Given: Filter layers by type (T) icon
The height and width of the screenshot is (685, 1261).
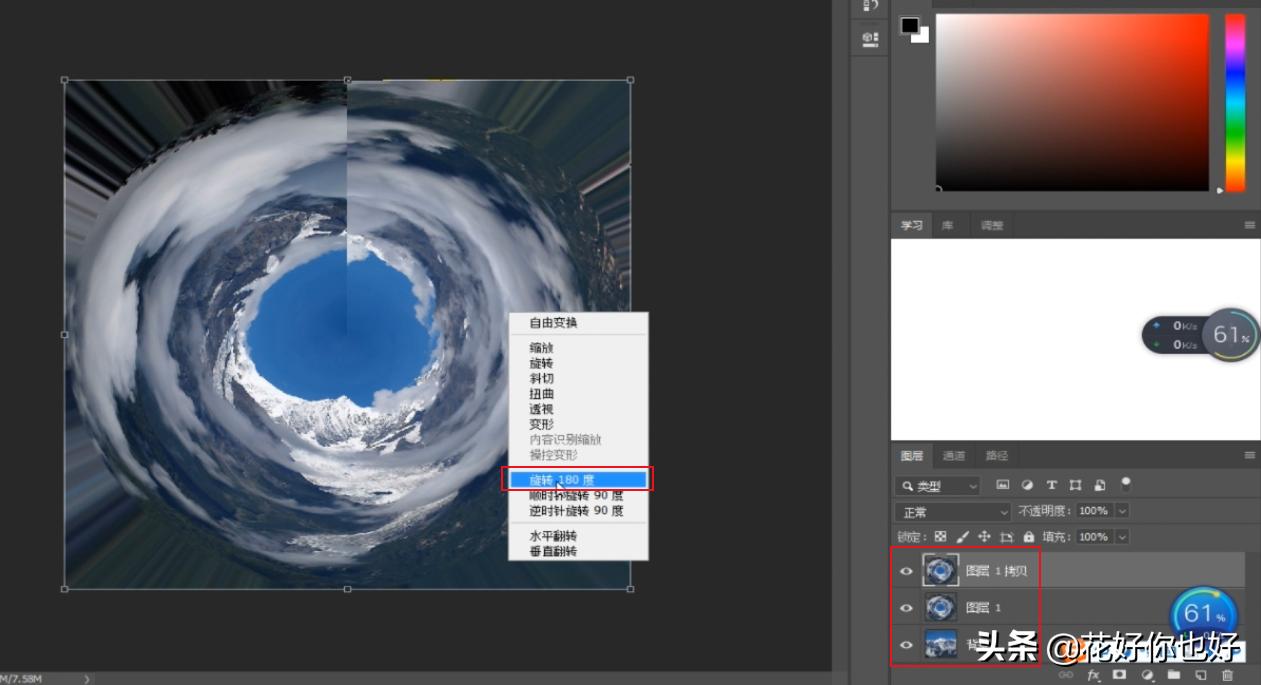Looking at the screenshot, I should click(x=1052, y=485).
